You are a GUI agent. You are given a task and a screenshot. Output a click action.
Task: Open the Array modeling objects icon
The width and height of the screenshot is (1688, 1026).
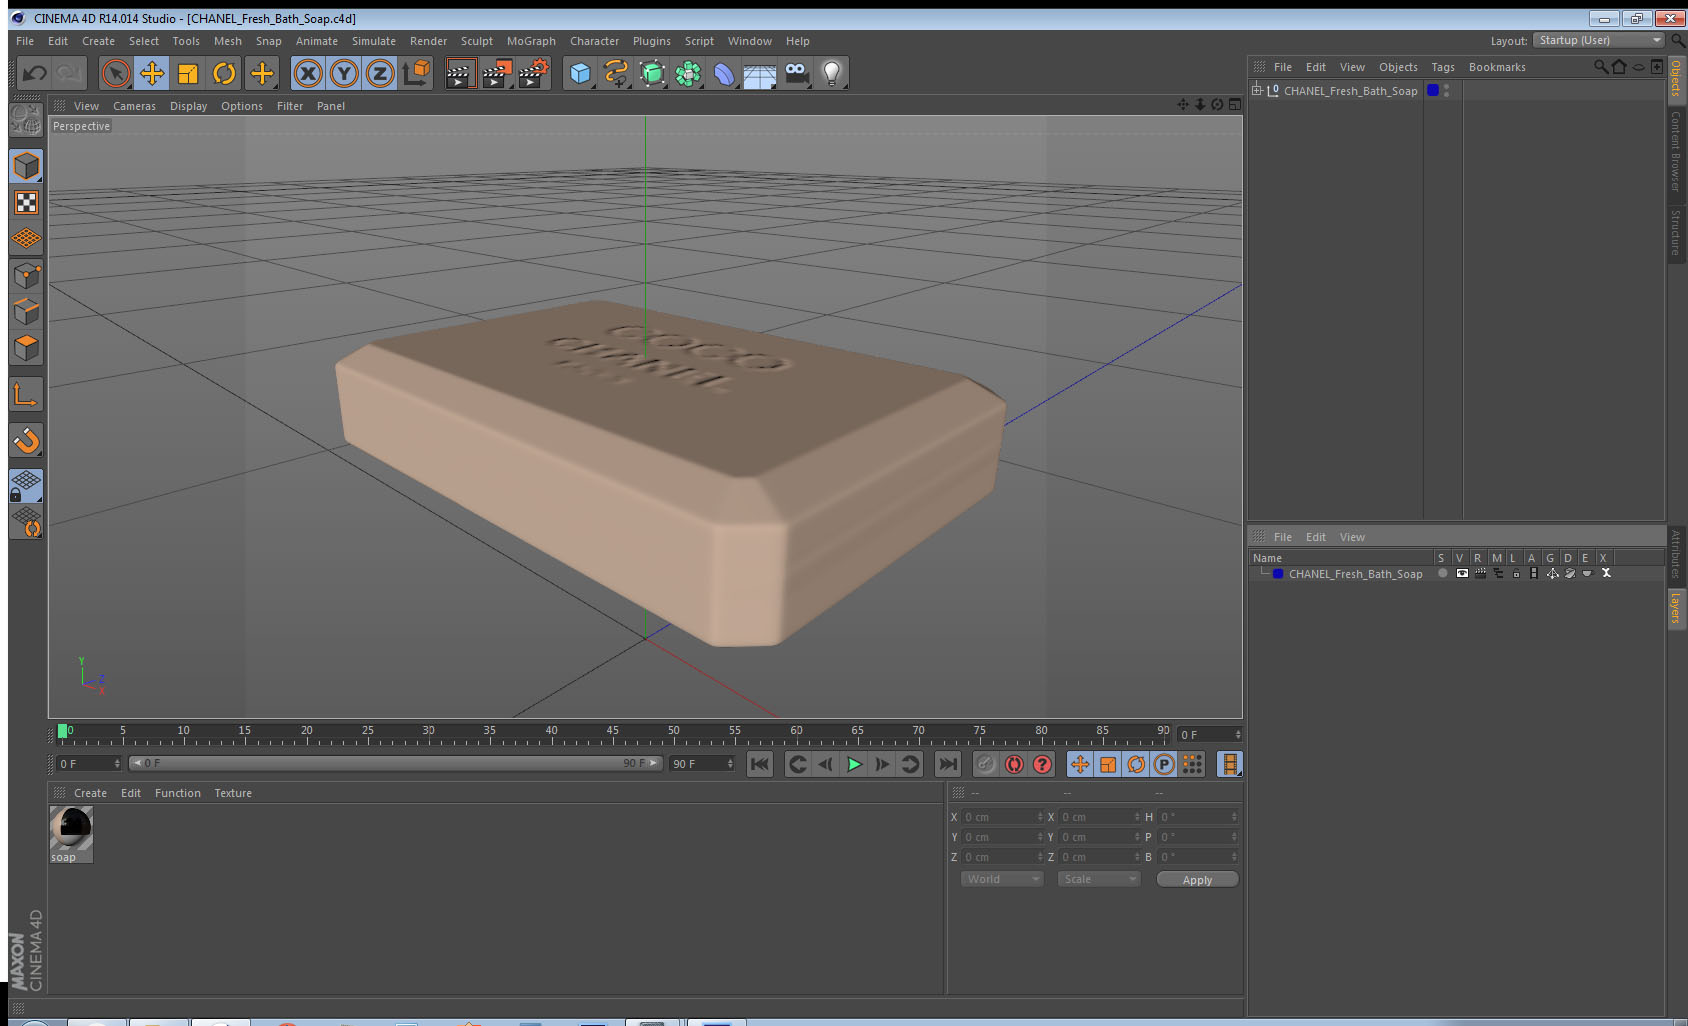(688, 73)
